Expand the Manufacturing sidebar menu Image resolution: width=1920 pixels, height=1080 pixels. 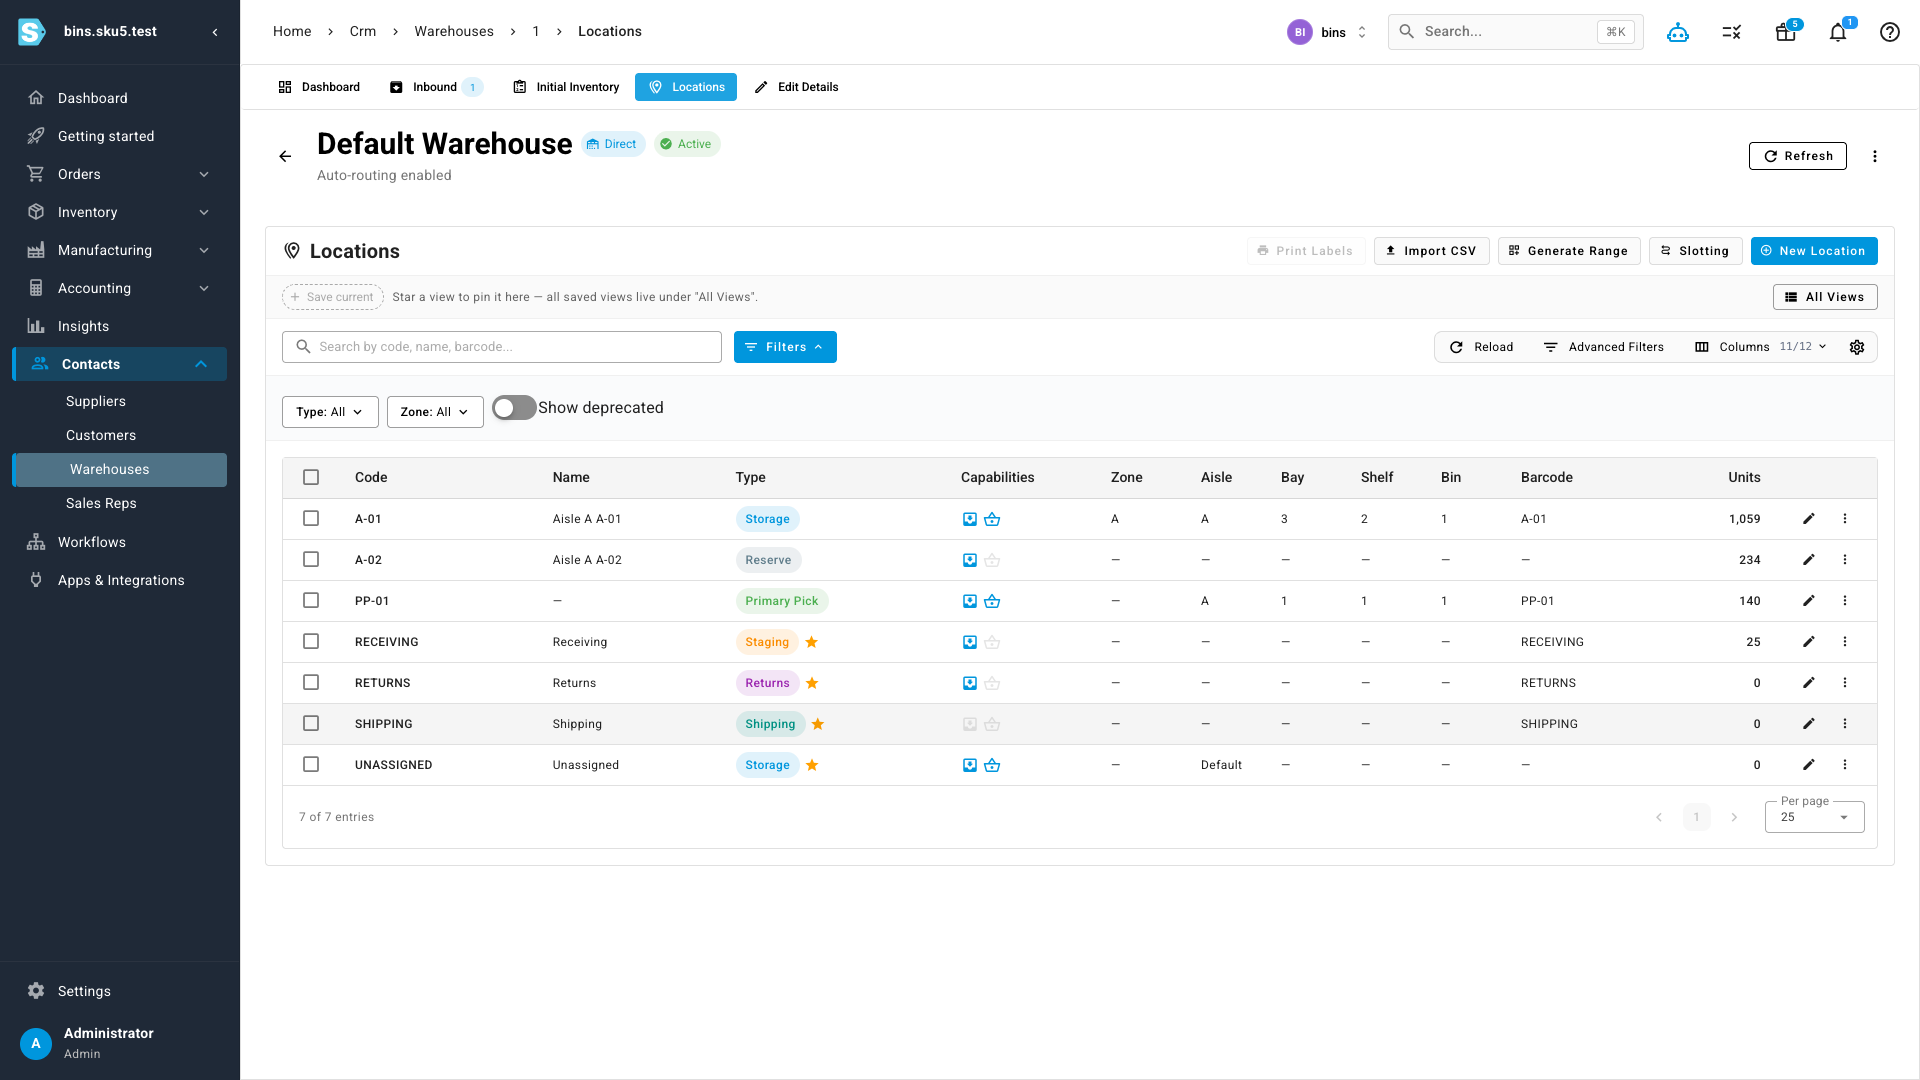click(120, 250)
